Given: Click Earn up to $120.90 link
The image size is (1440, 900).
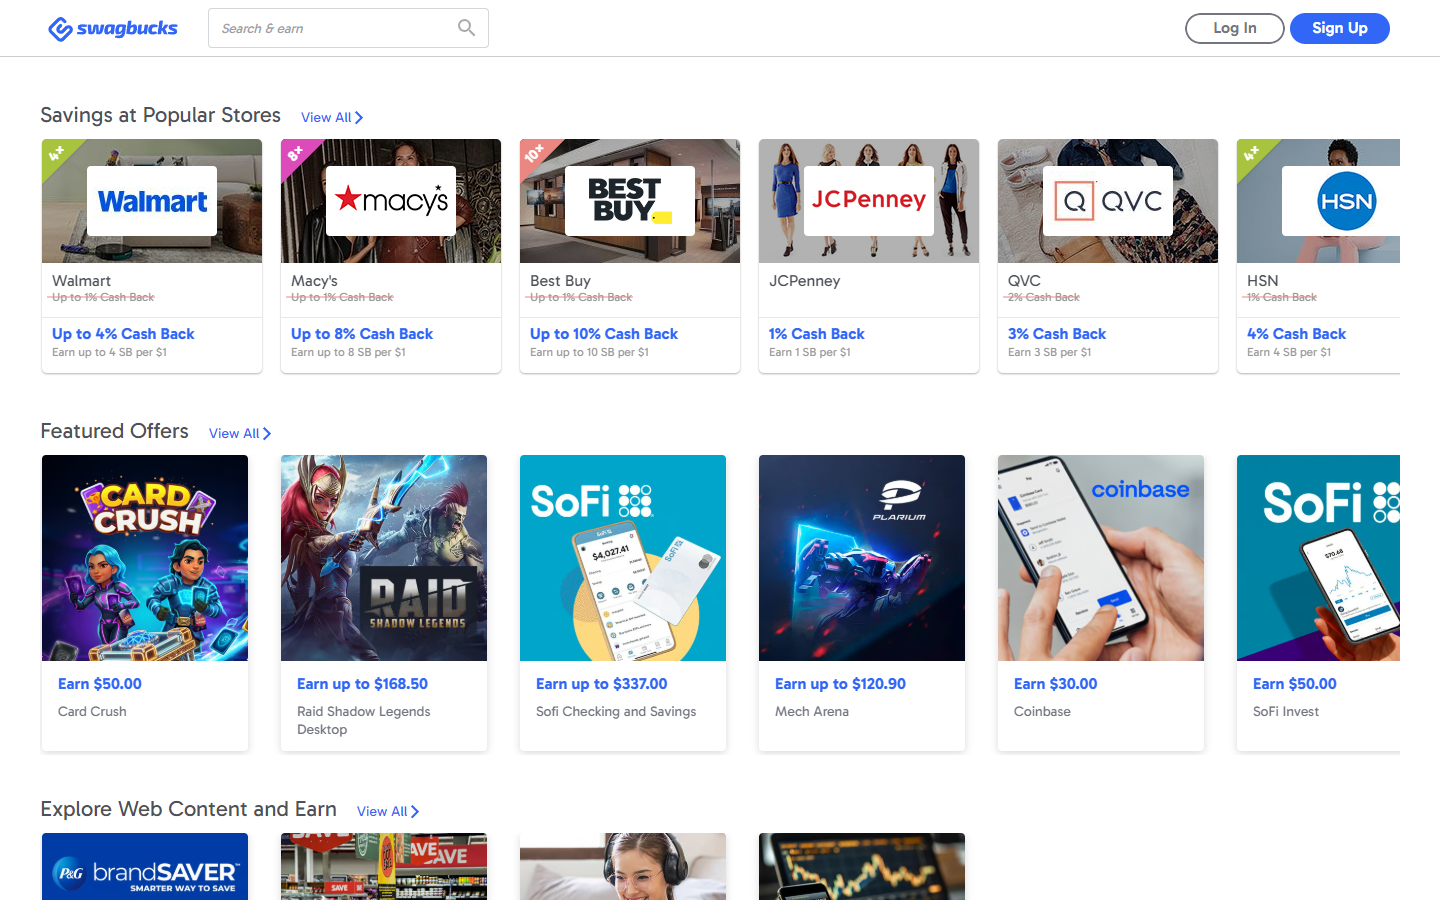Looking at the screenshot, I should [840, 684].
